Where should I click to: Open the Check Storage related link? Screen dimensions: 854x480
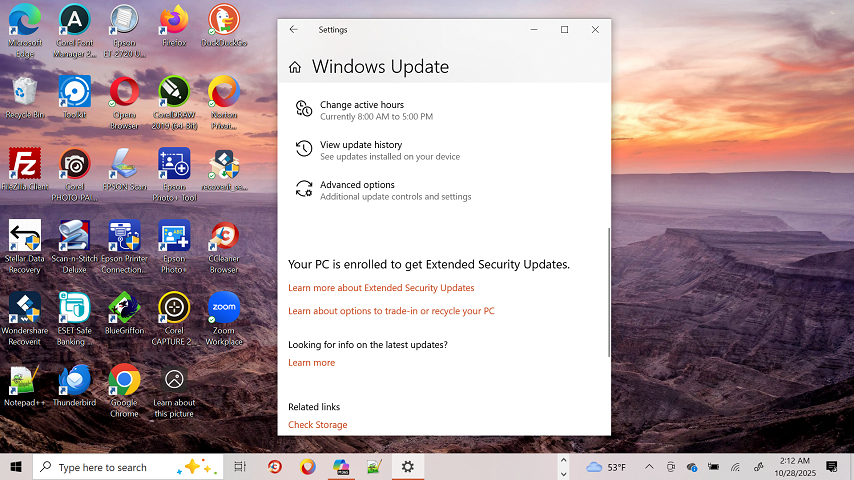(317, 425)
